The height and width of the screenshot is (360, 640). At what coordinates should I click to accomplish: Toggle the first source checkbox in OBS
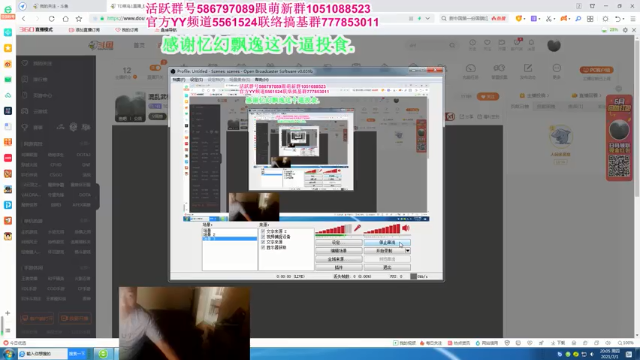[x=263, y=231]
